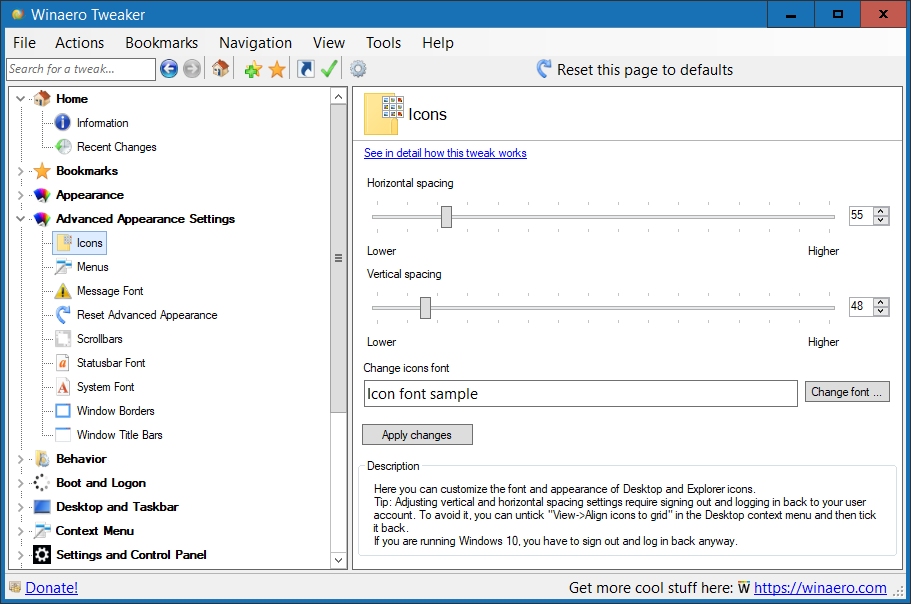
Task: Open settings with the gear toolbar icon
Action: tap(358, 69)
